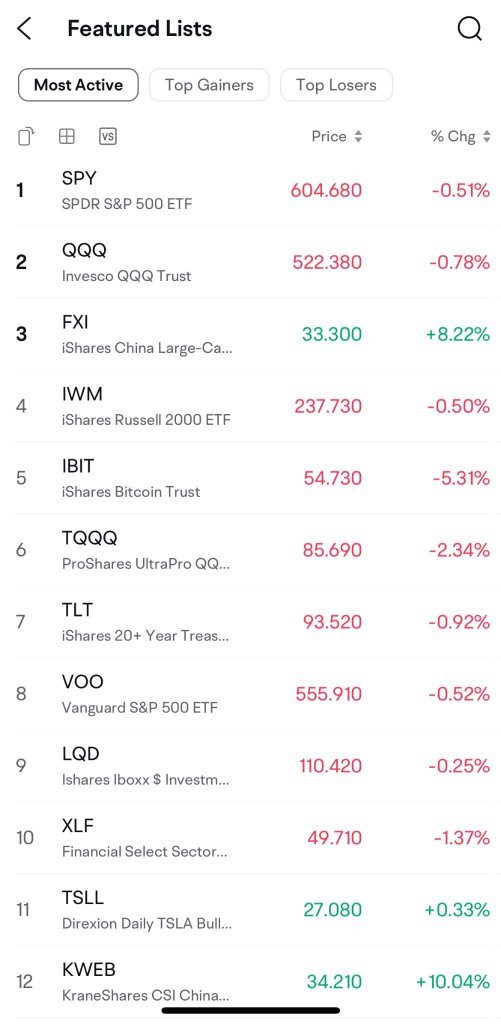The image size is (501, 1024).
Task: Open VOO Vanguard S&P 500 ETF
Action: click(253, 694)
